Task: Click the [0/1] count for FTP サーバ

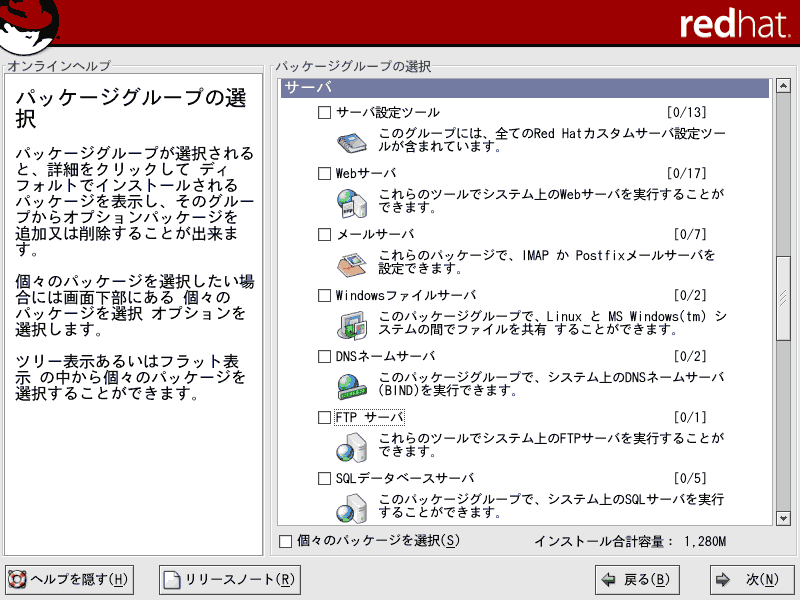Action: (690, 417)
